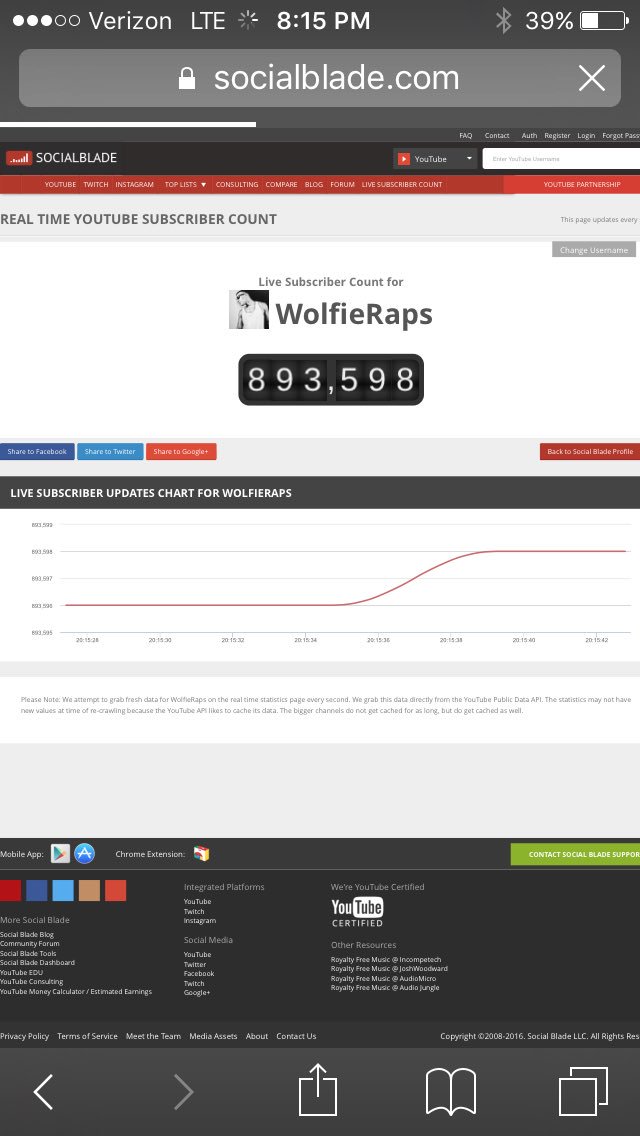This screenshot has height=1136, width=640.
Task: Open the Safari tabs overview icon
Action: (583, 1092)
